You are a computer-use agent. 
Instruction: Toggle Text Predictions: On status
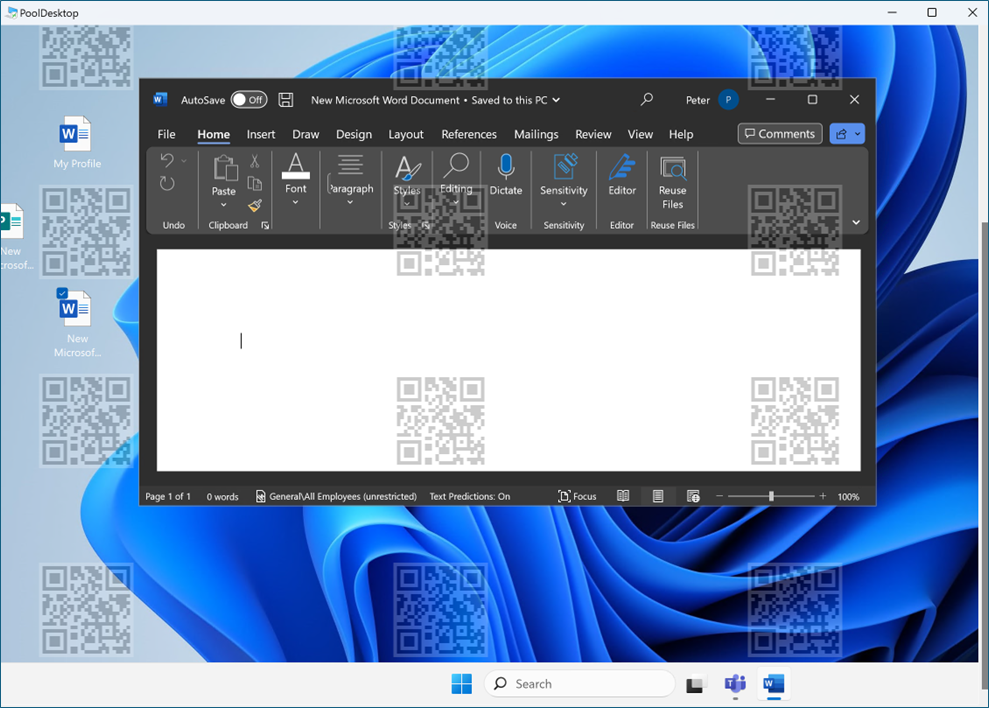[x=470, y=497]
